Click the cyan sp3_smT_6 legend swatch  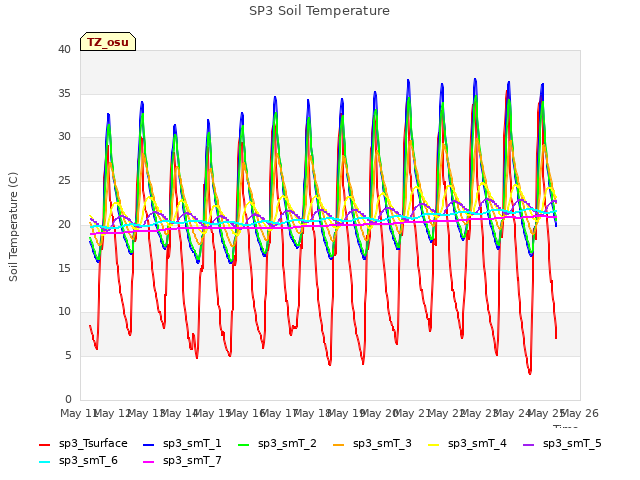[x=44, y=462]
